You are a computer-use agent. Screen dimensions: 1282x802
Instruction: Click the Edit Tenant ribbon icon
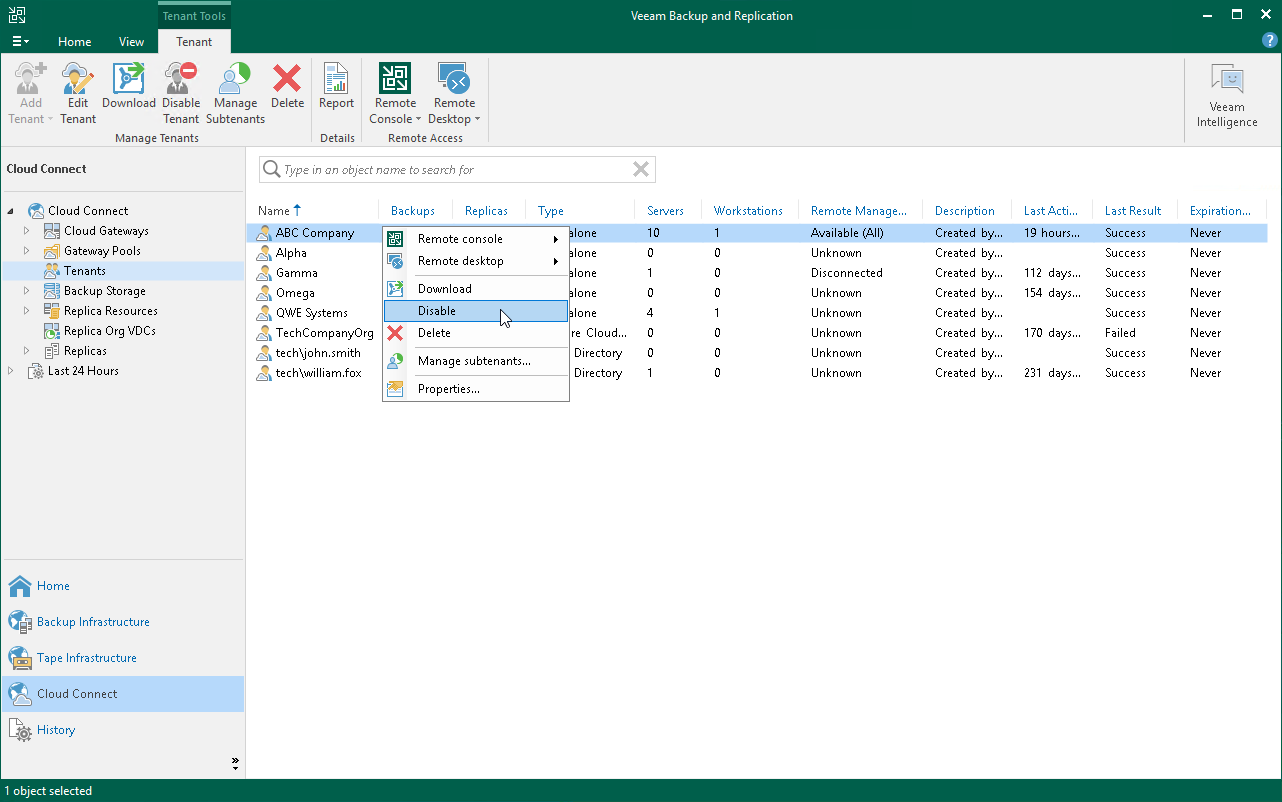(78, 78)
